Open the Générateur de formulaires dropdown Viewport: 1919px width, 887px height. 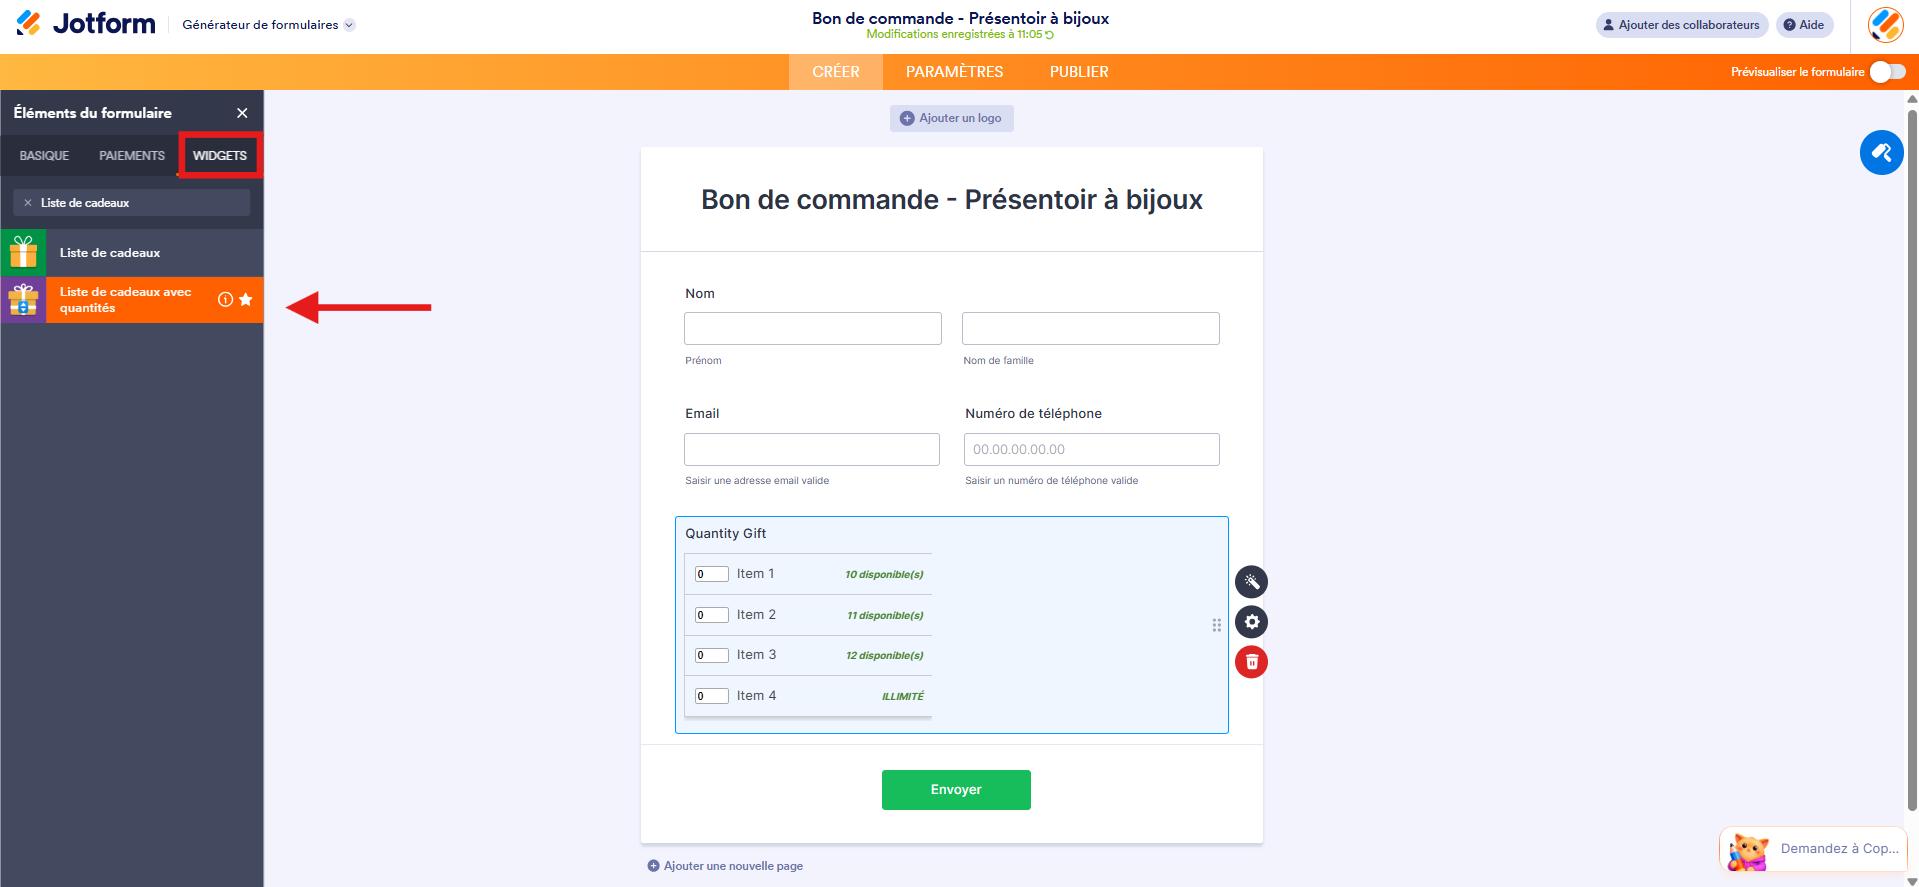[x=267, y=24]
